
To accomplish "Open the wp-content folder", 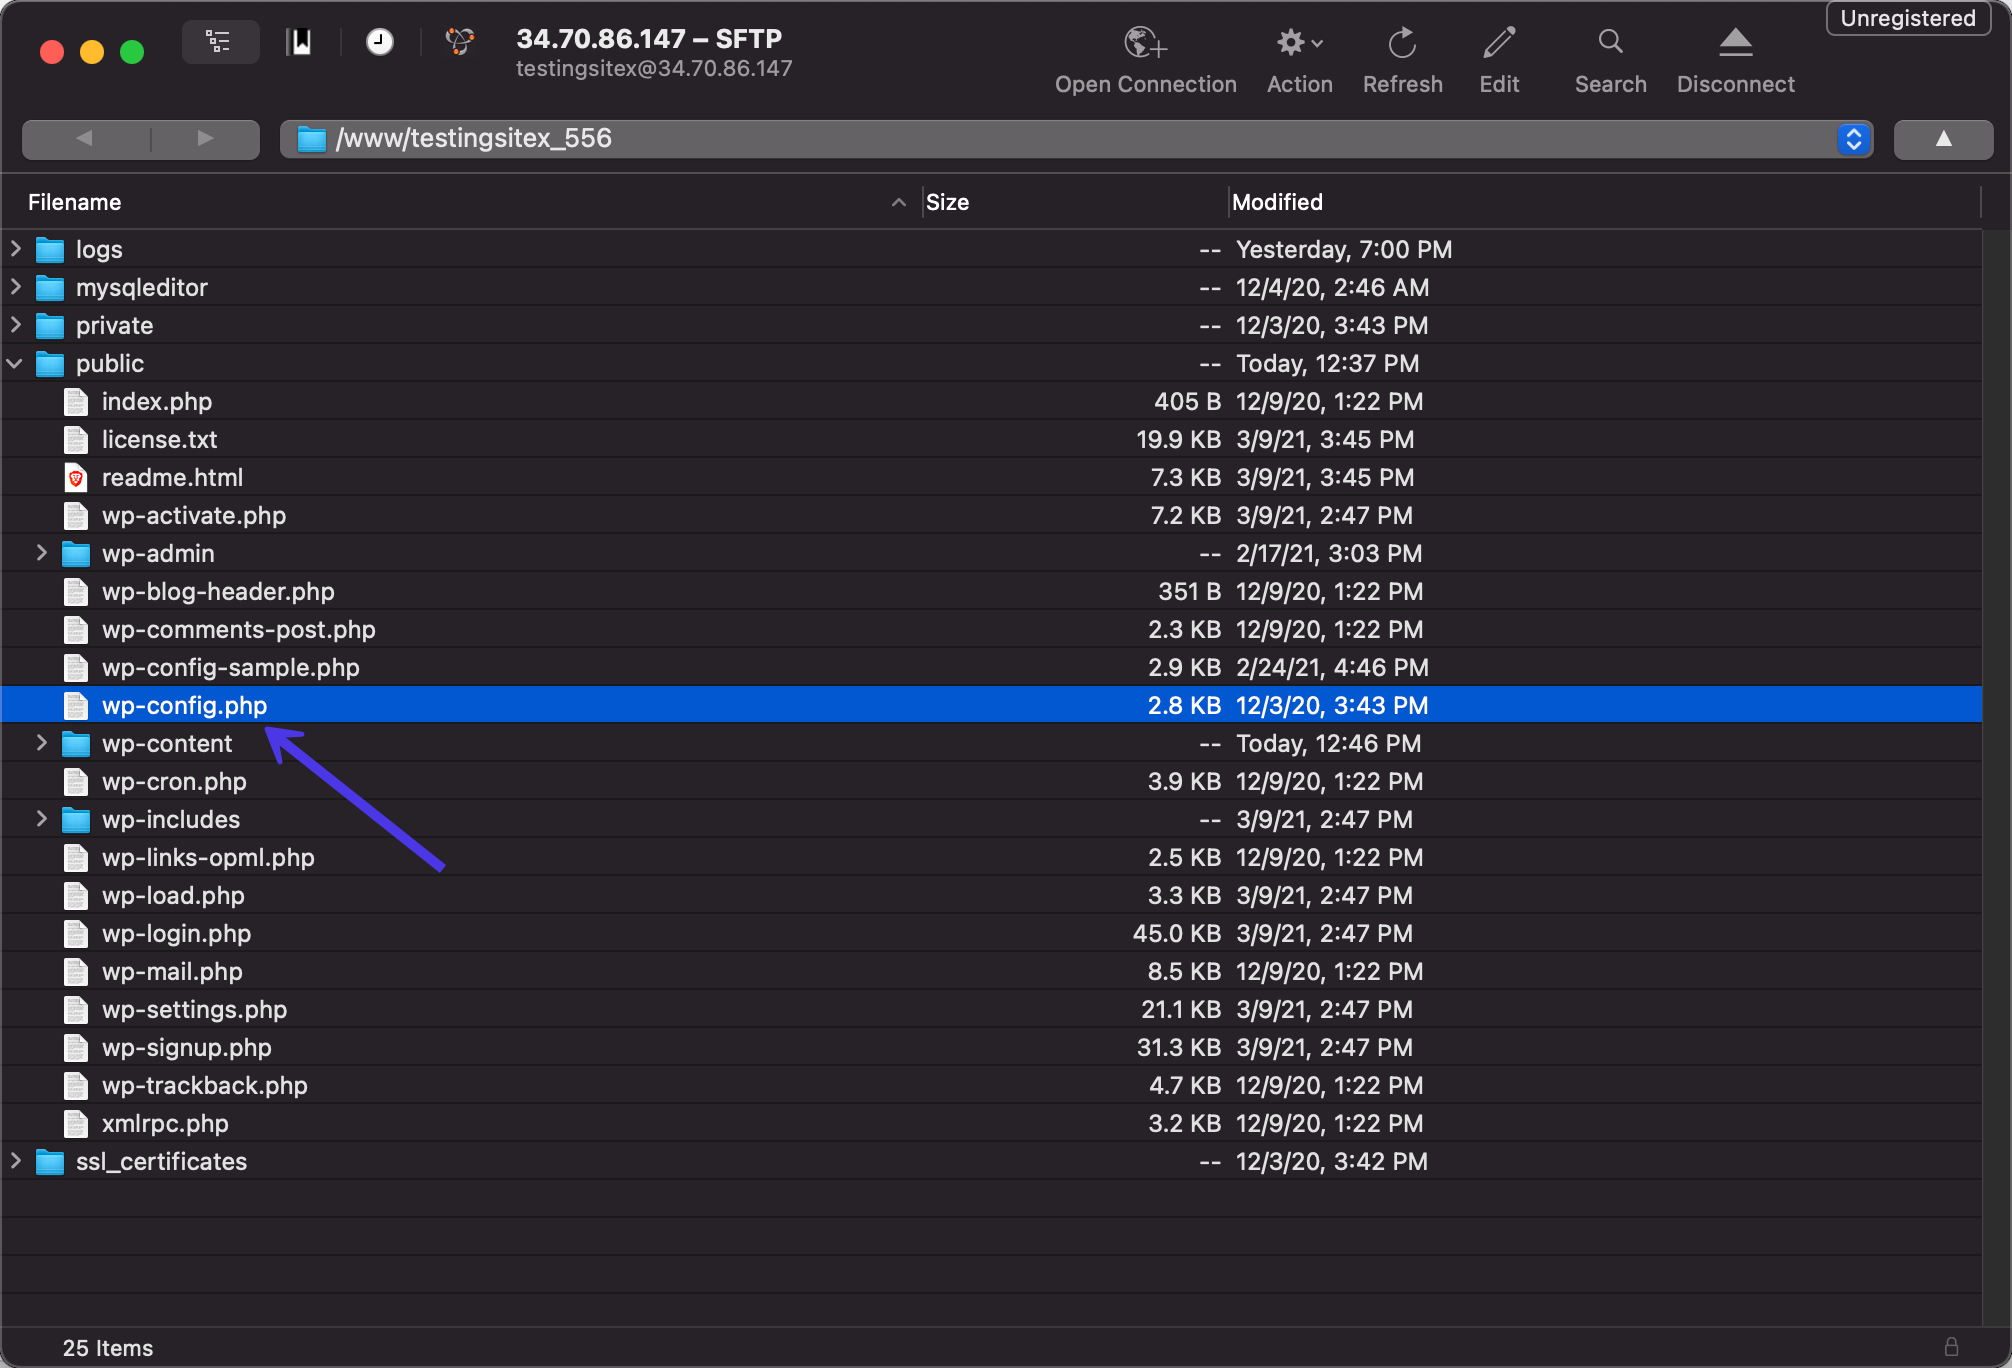I will 165,742.
